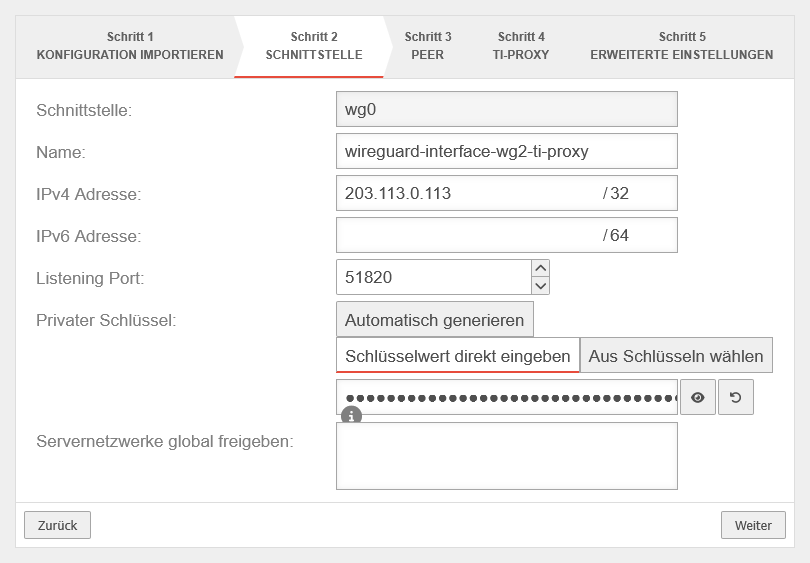Image resolution: width=810 pixels, height=563 pixels.
Task: Click the Servernetzwerke global freigeben box
Action: [506, 456]
